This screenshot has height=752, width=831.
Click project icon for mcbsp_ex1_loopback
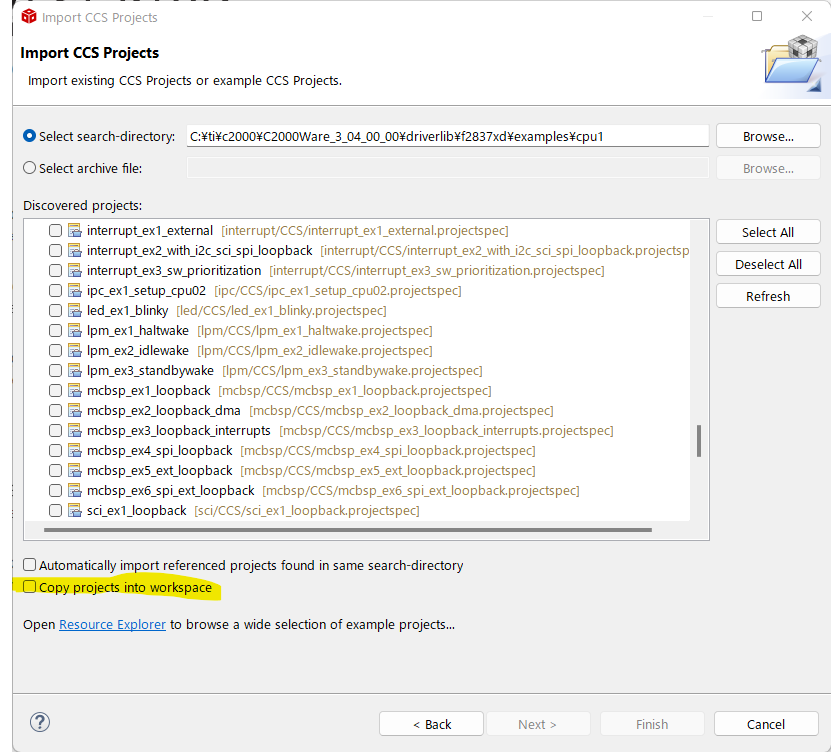pos(75,391)
